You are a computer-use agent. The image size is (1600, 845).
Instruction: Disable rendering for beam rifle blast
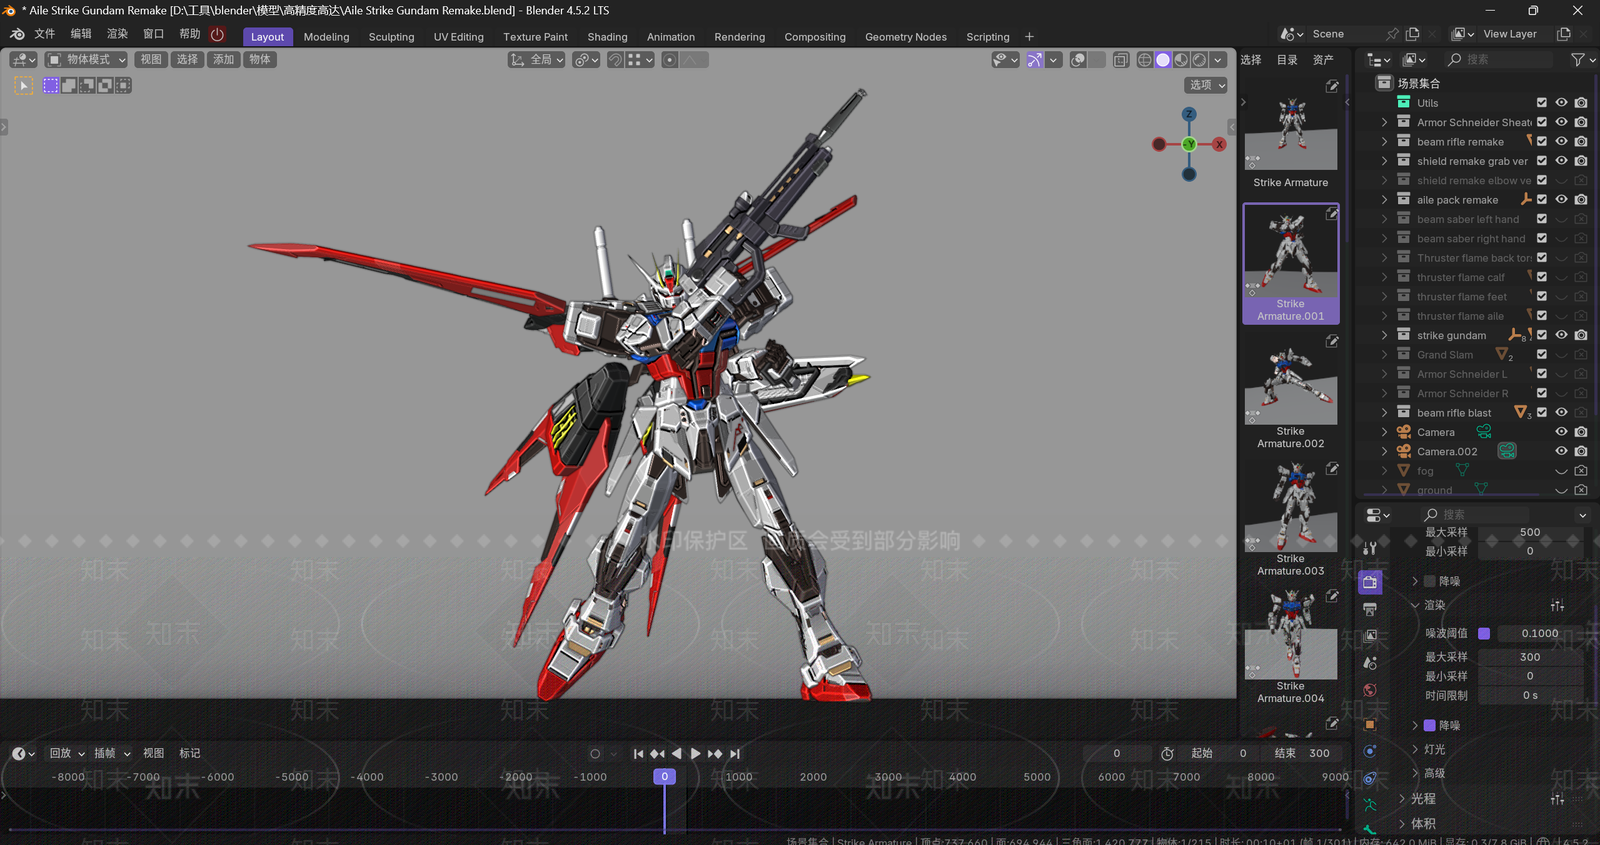point(1581,412)
